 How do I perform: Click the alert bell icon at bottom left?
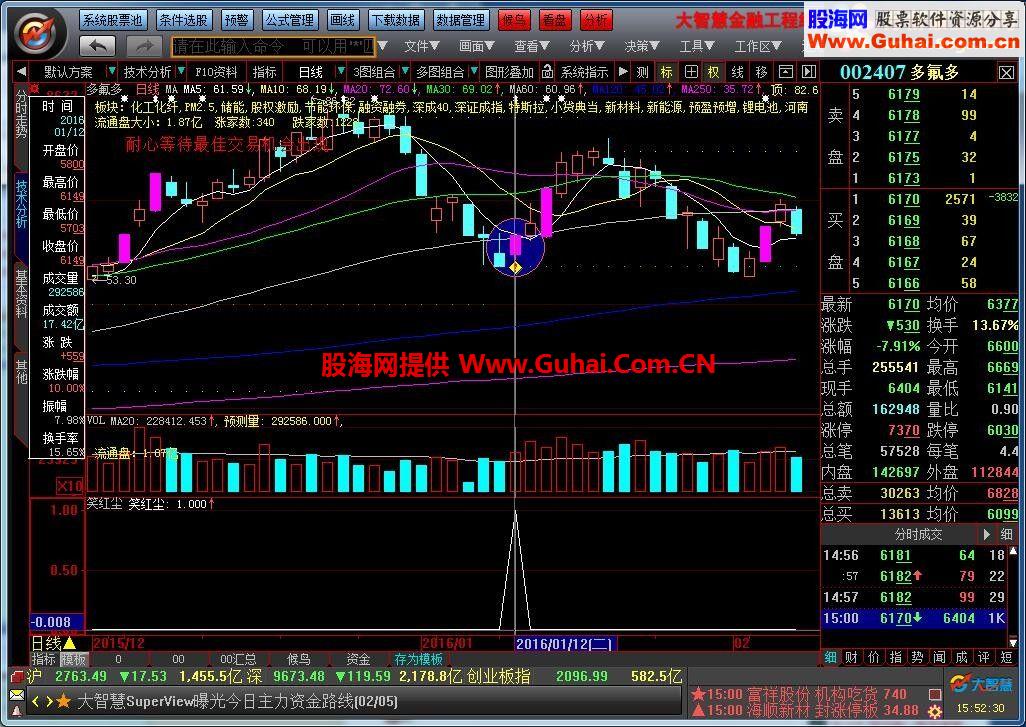tap(16, 711)
